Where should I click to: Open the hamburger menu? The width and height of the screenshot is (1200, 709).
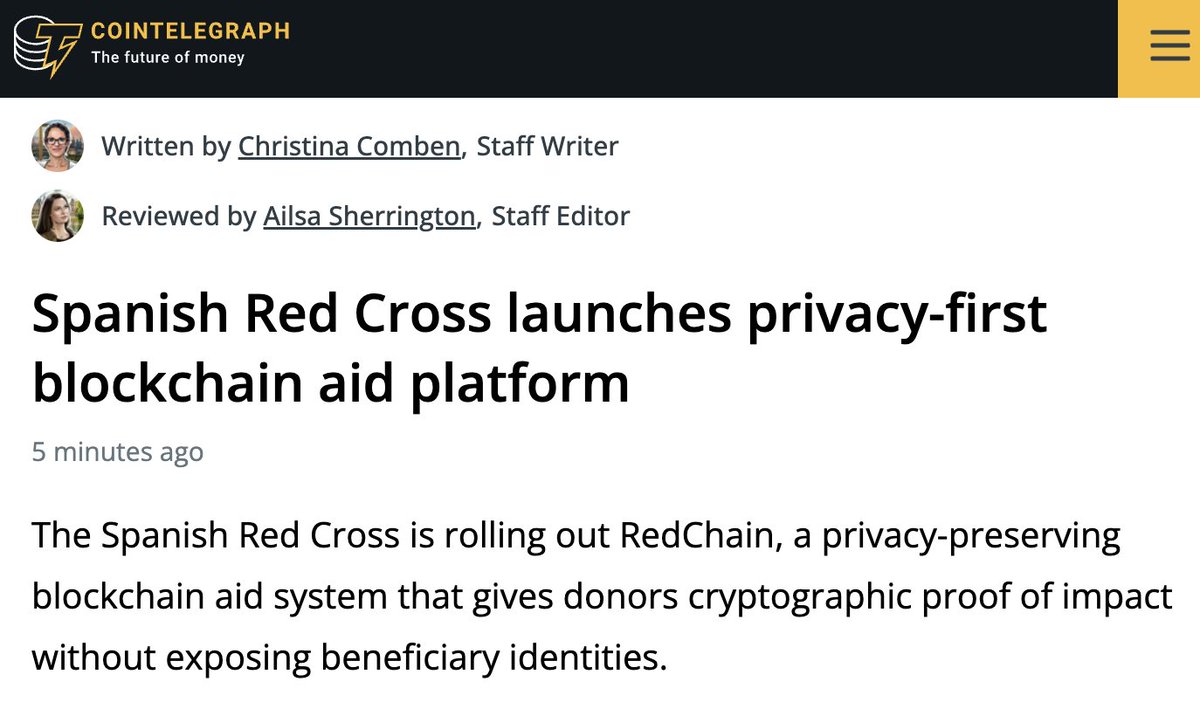point(1159,48)
